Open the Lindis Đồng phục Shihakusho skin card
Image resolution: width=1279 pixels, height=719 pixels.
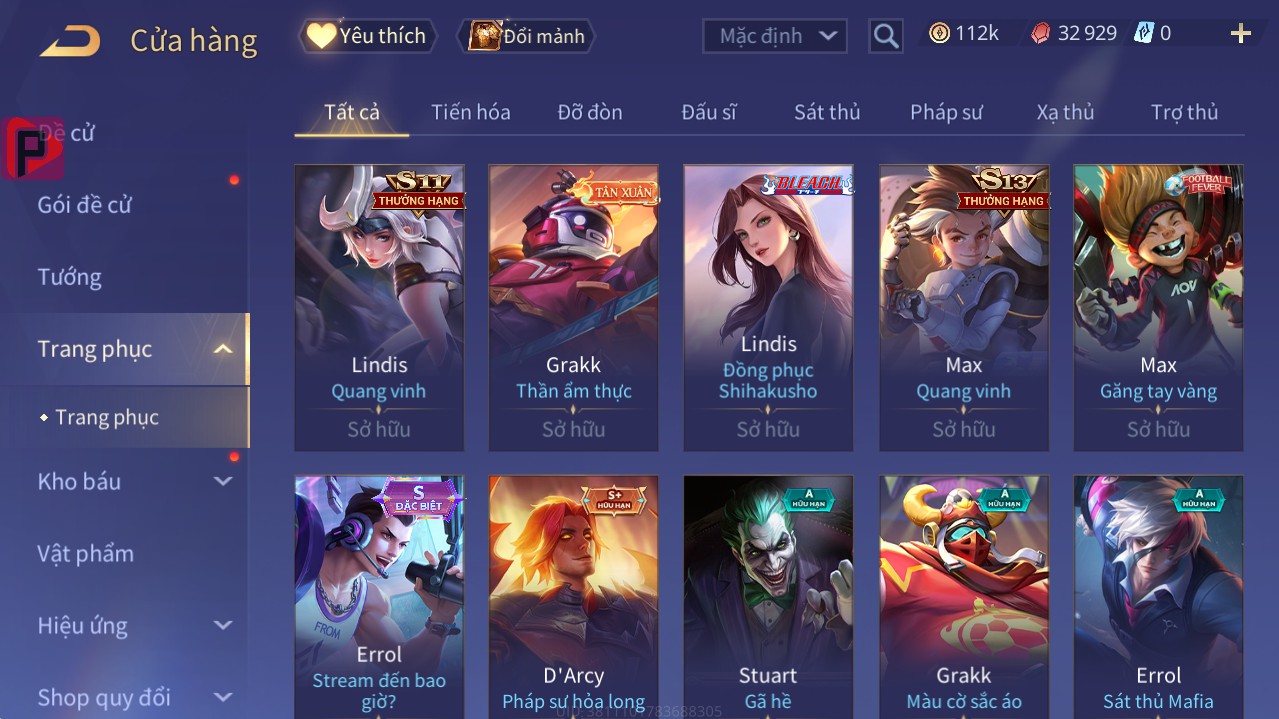click(768, 308)
